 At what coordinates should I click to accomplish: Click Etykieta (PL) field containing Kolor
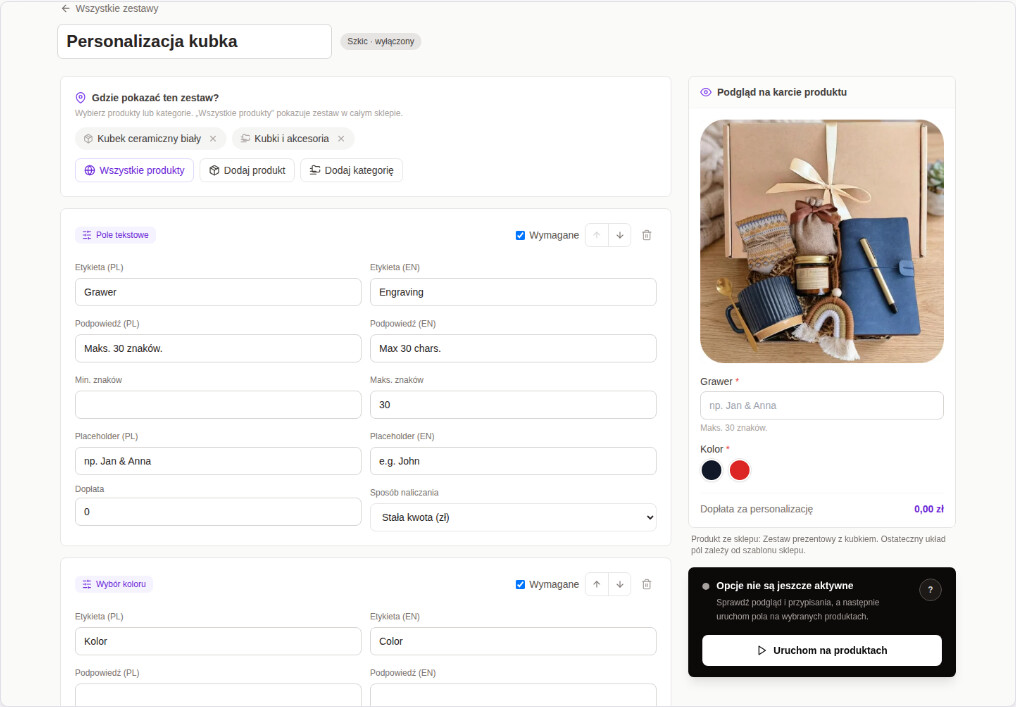(x=218, y=642)
